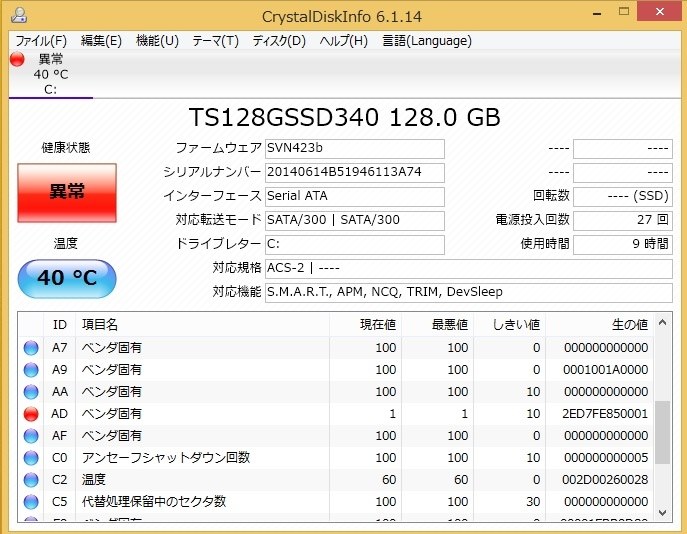Click the interface field Serial ATA

[355, 196]
